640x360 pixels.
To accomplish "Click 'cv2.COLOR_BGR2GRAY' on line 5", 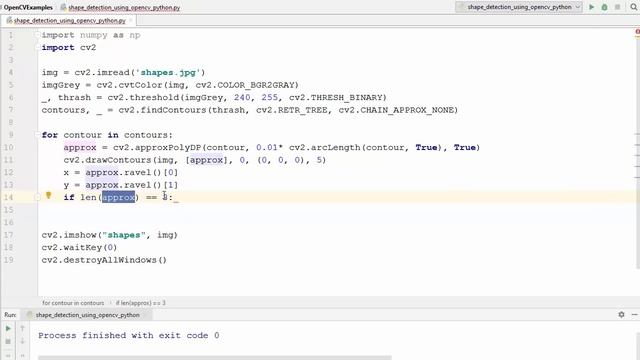I will 244,85.
